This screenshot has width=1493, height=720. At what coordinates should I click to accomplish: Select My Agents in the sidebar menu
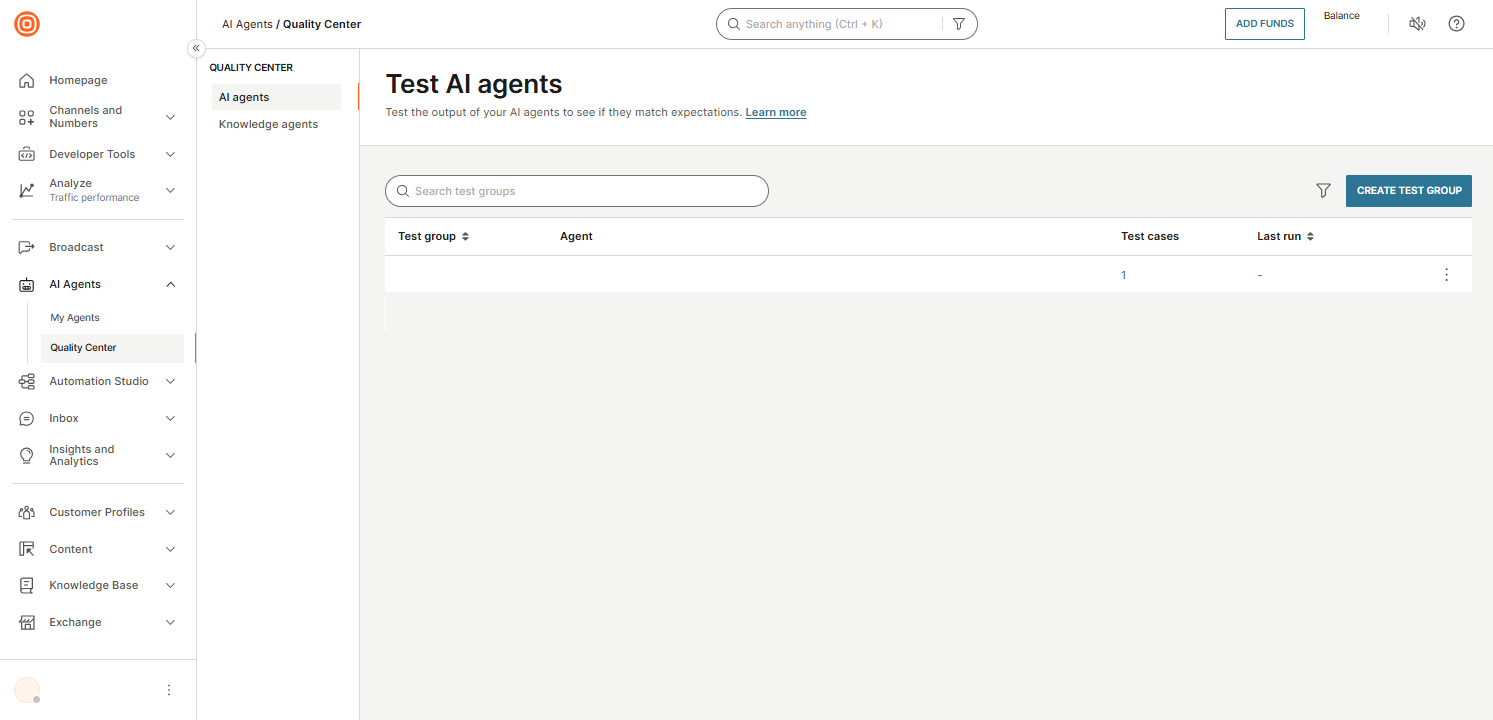74,317
